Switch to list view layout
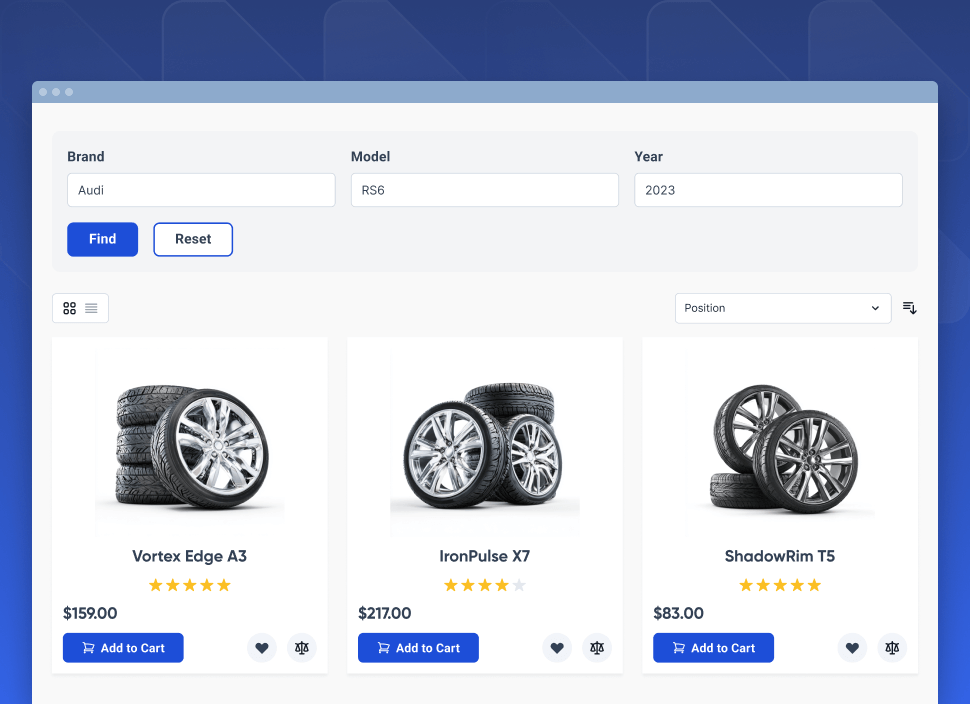Image resolution: width=970 pixels, height=704 pixels. 91,308
